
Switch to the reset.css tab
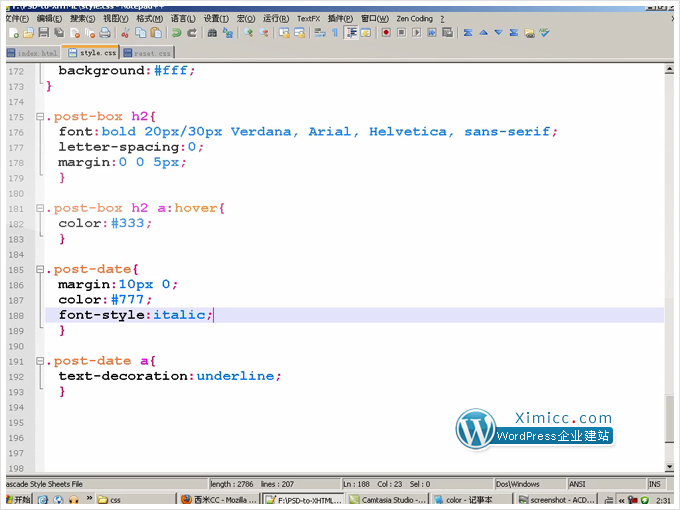pyautogui.click(x=147, y=53)
